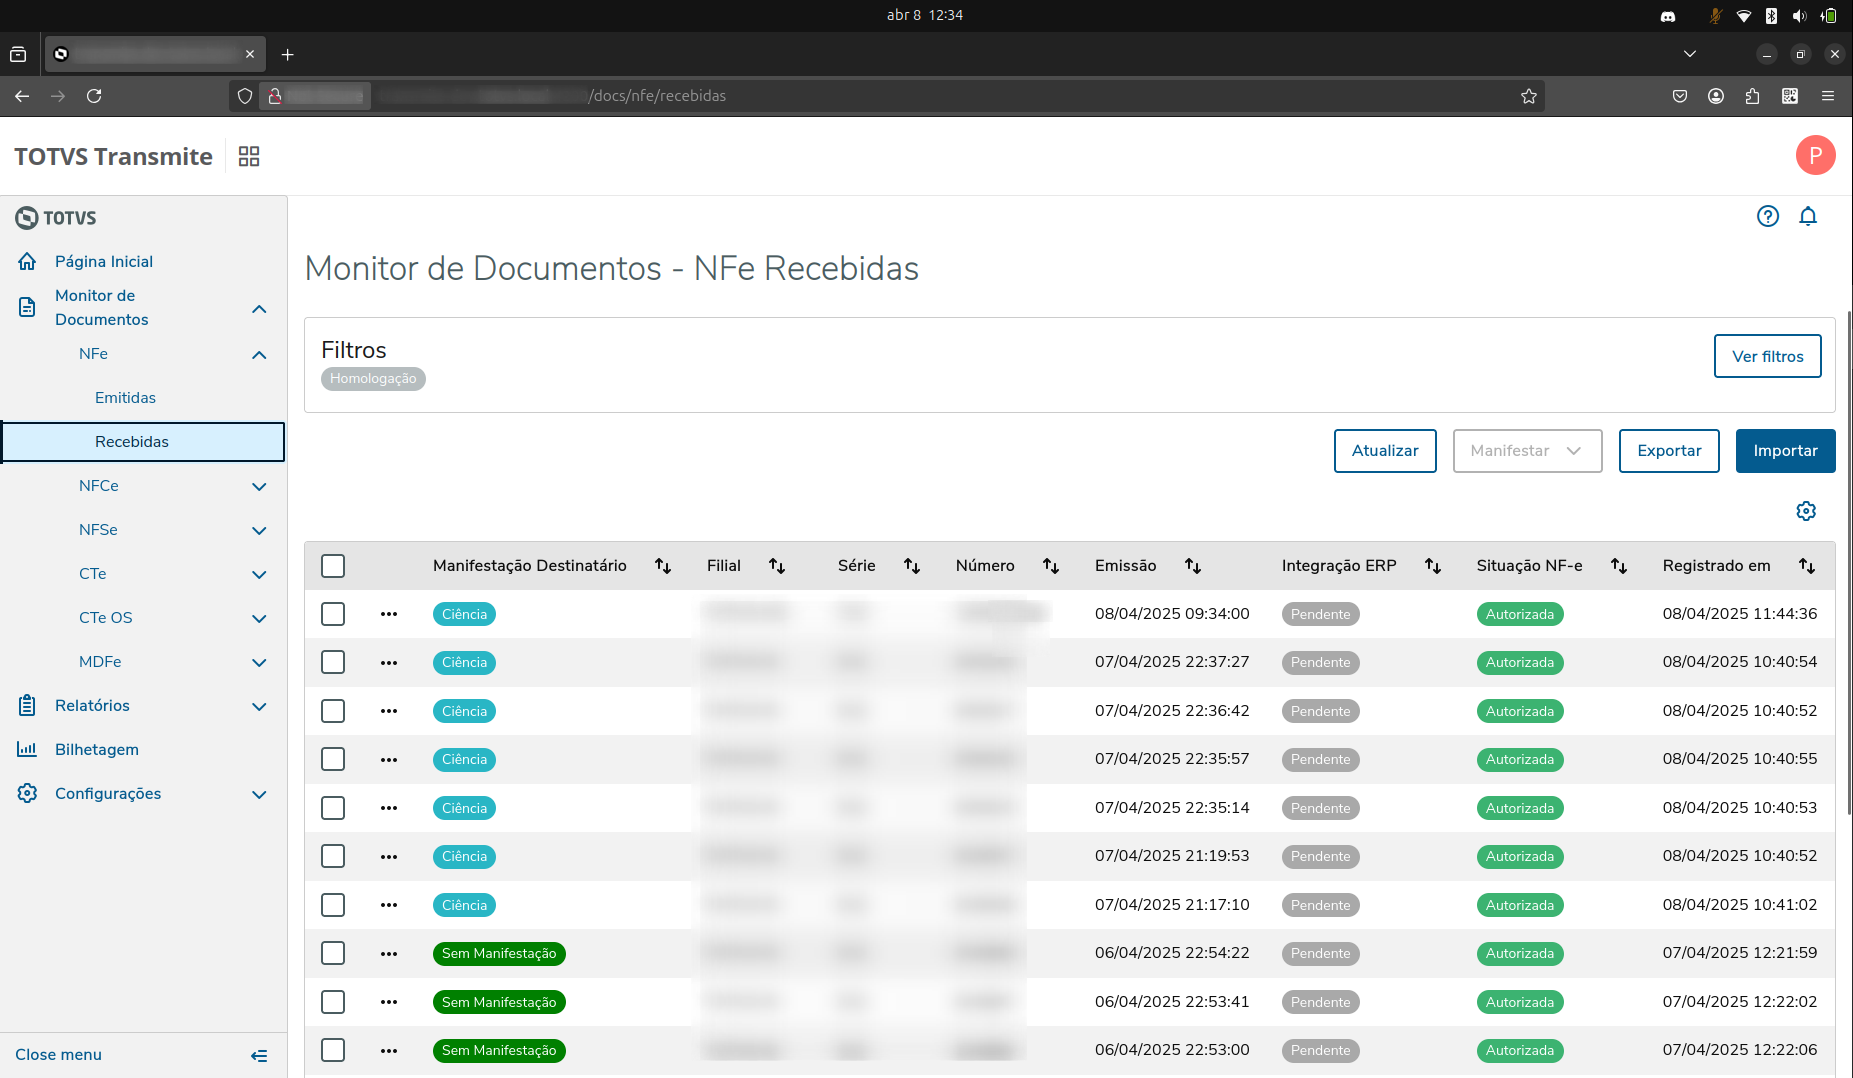Open the notifications bell
Screen dimensions: 1853x1078
click(x=1808, y=216)
